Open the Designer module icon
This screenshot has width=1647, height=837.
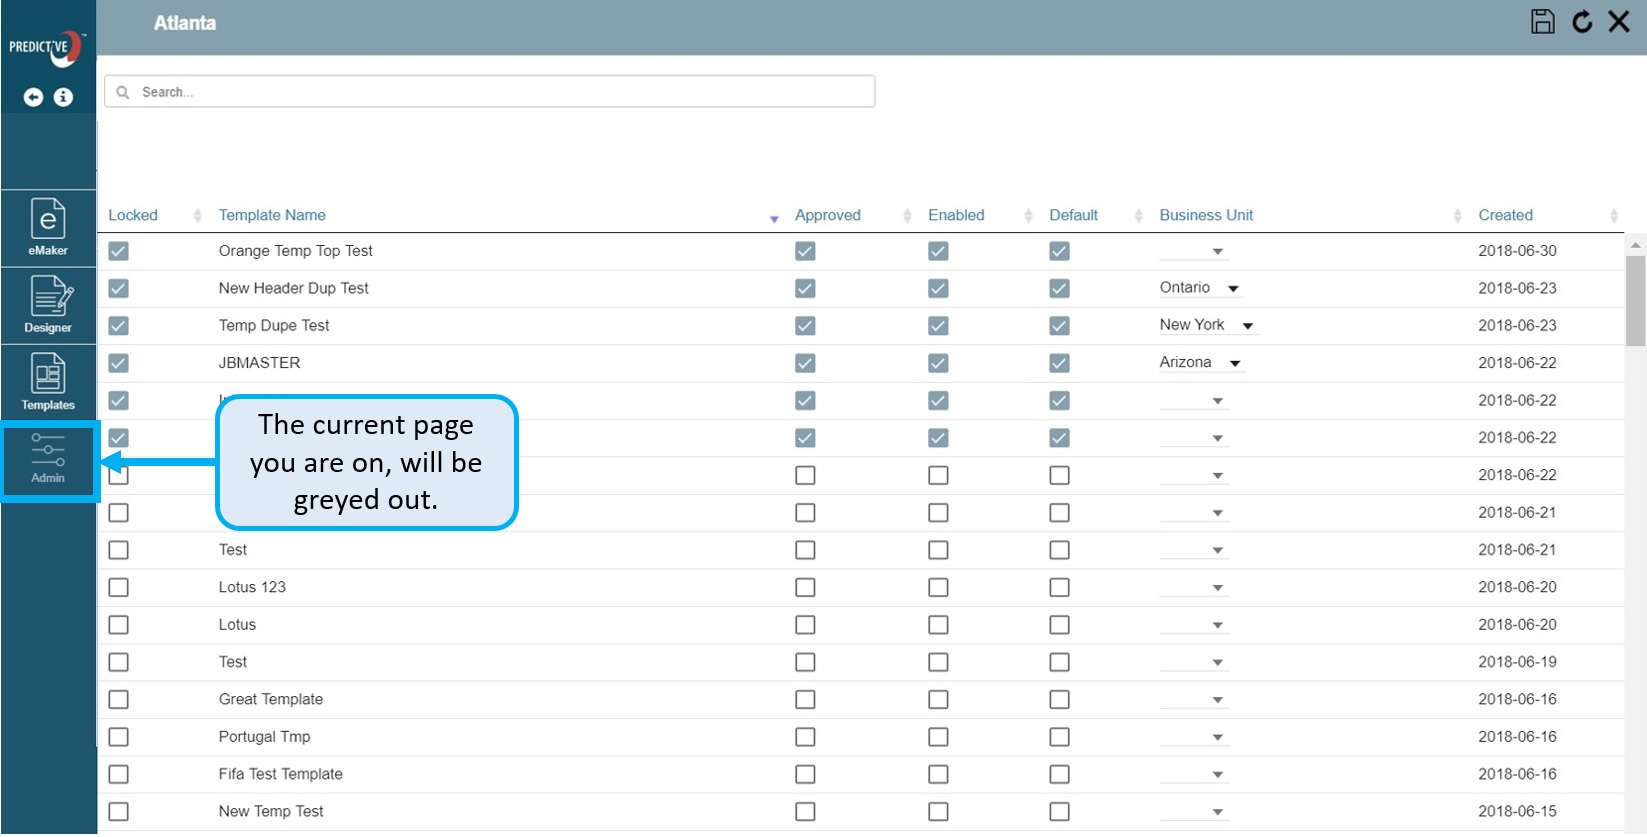coord(48,304)
